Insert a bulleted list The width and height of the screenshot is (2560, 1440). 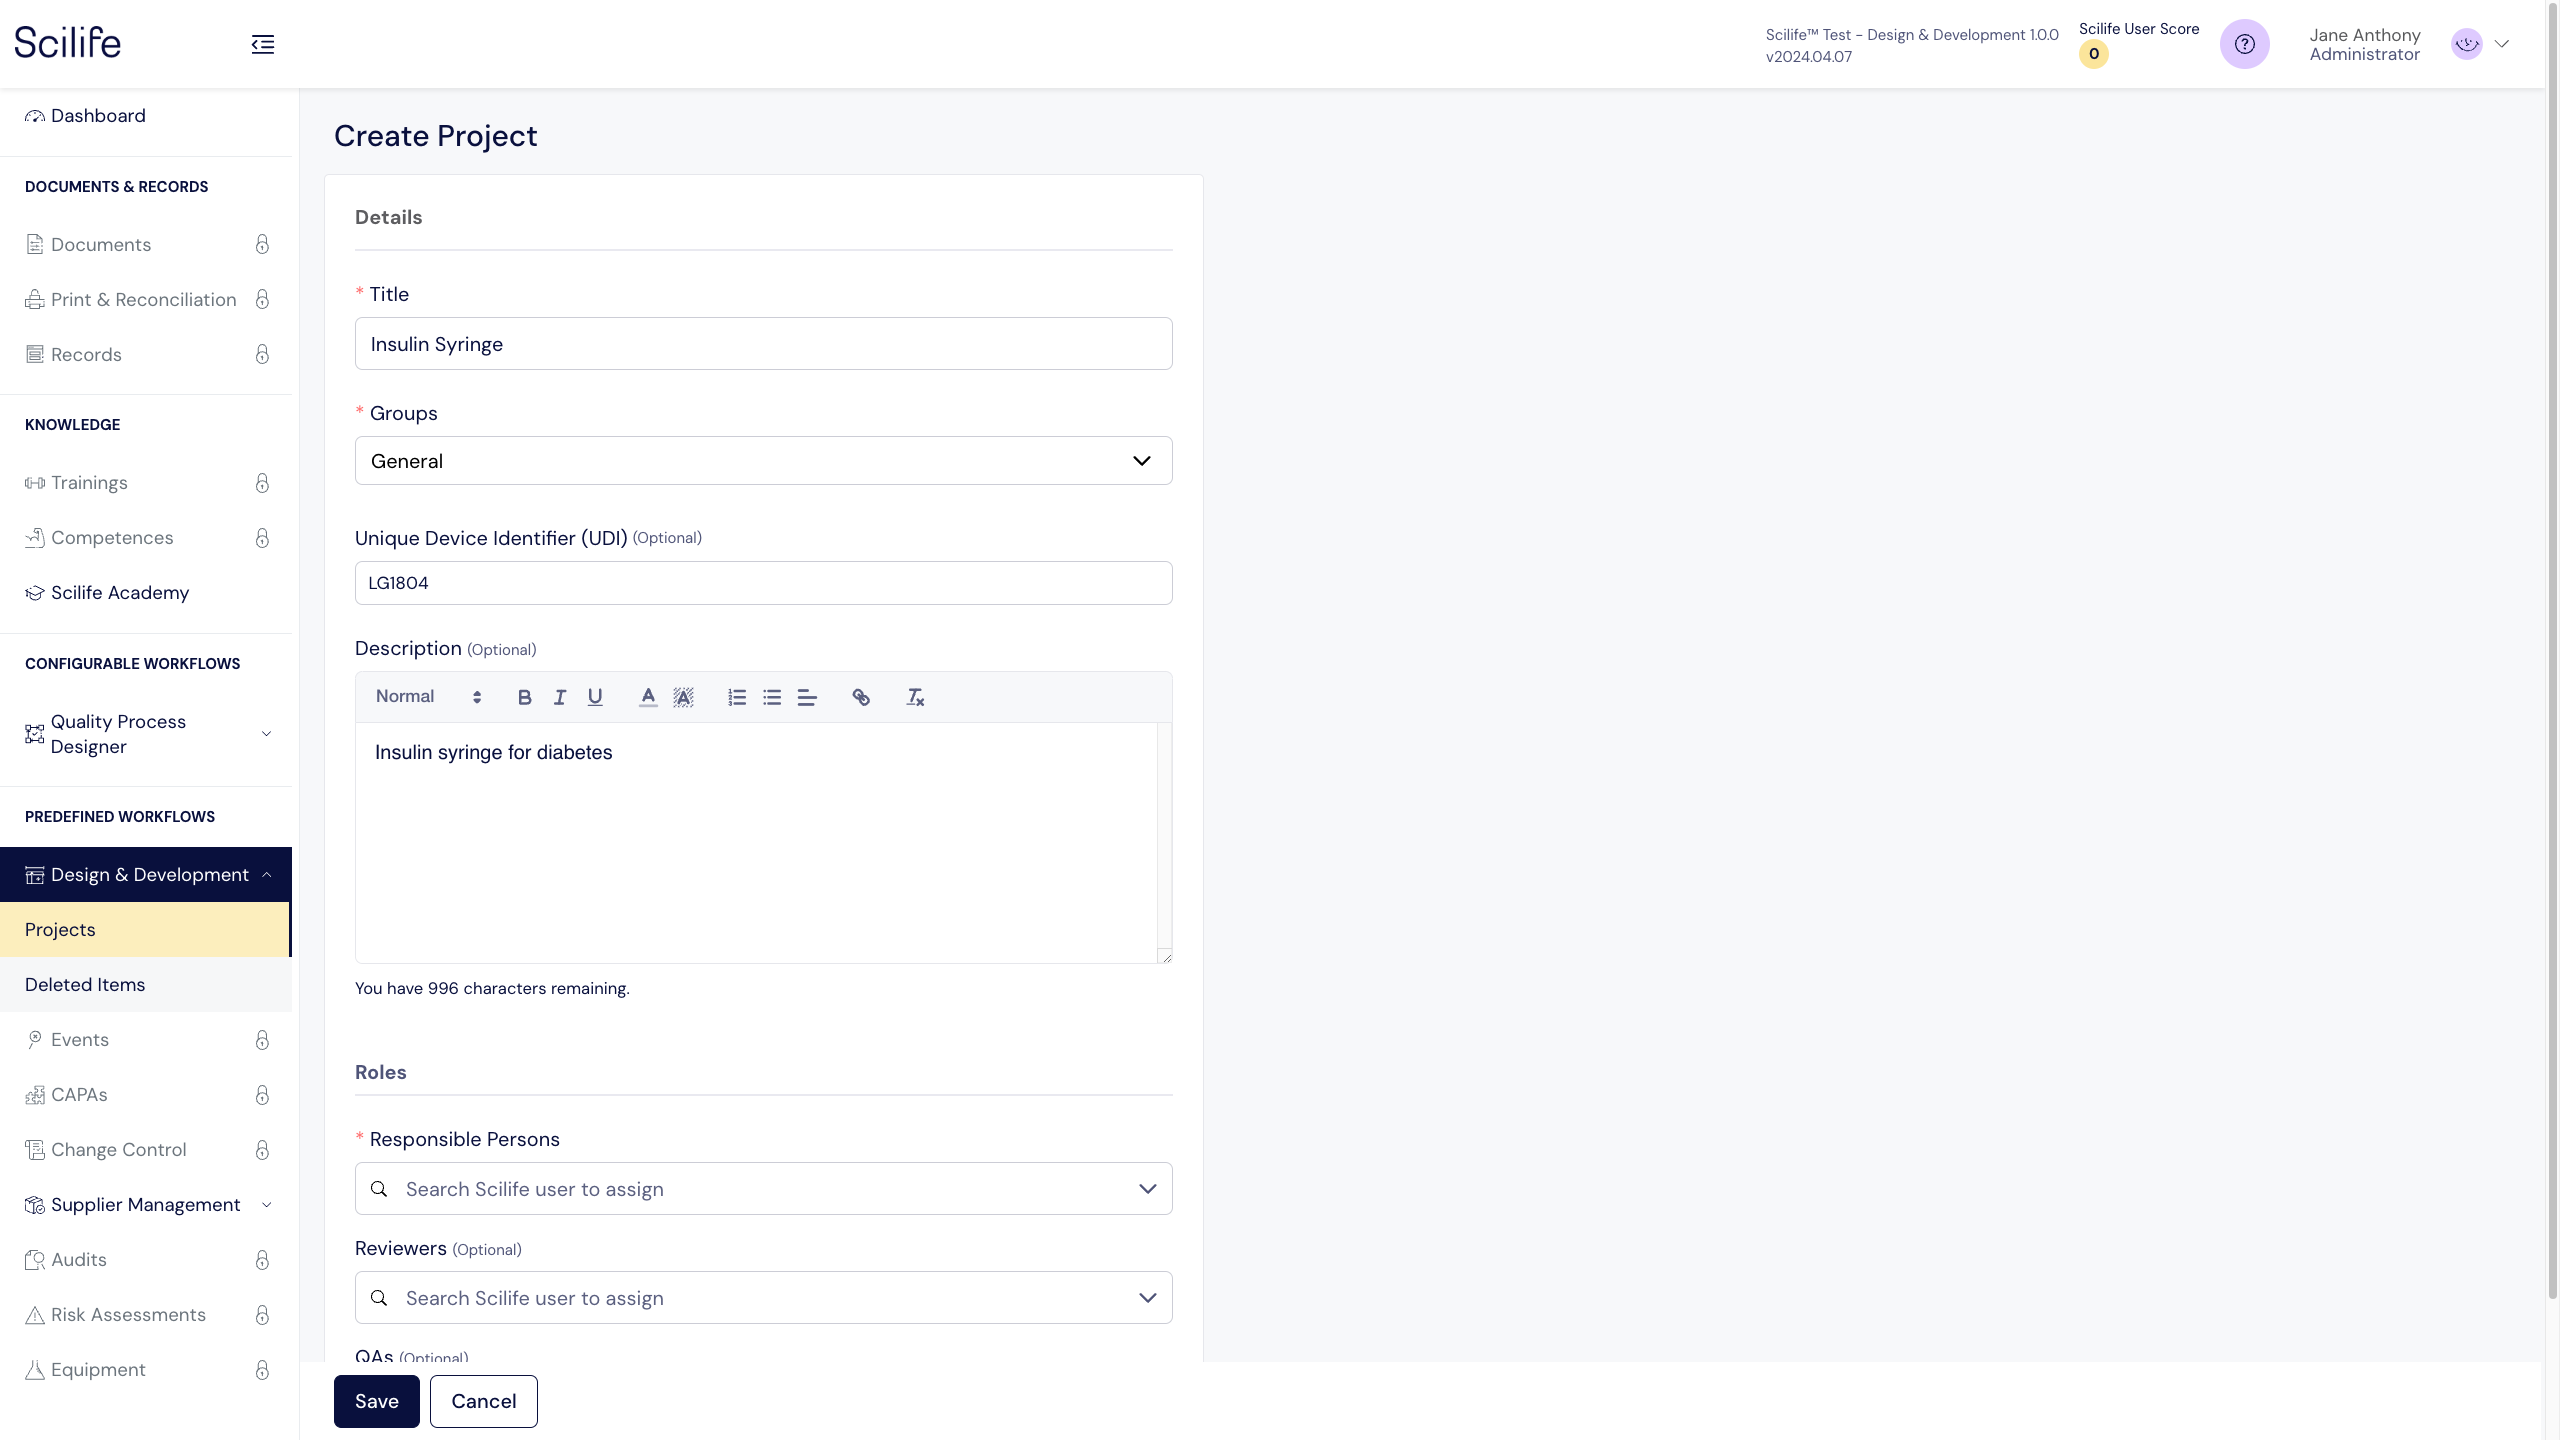tap(772, 697)
